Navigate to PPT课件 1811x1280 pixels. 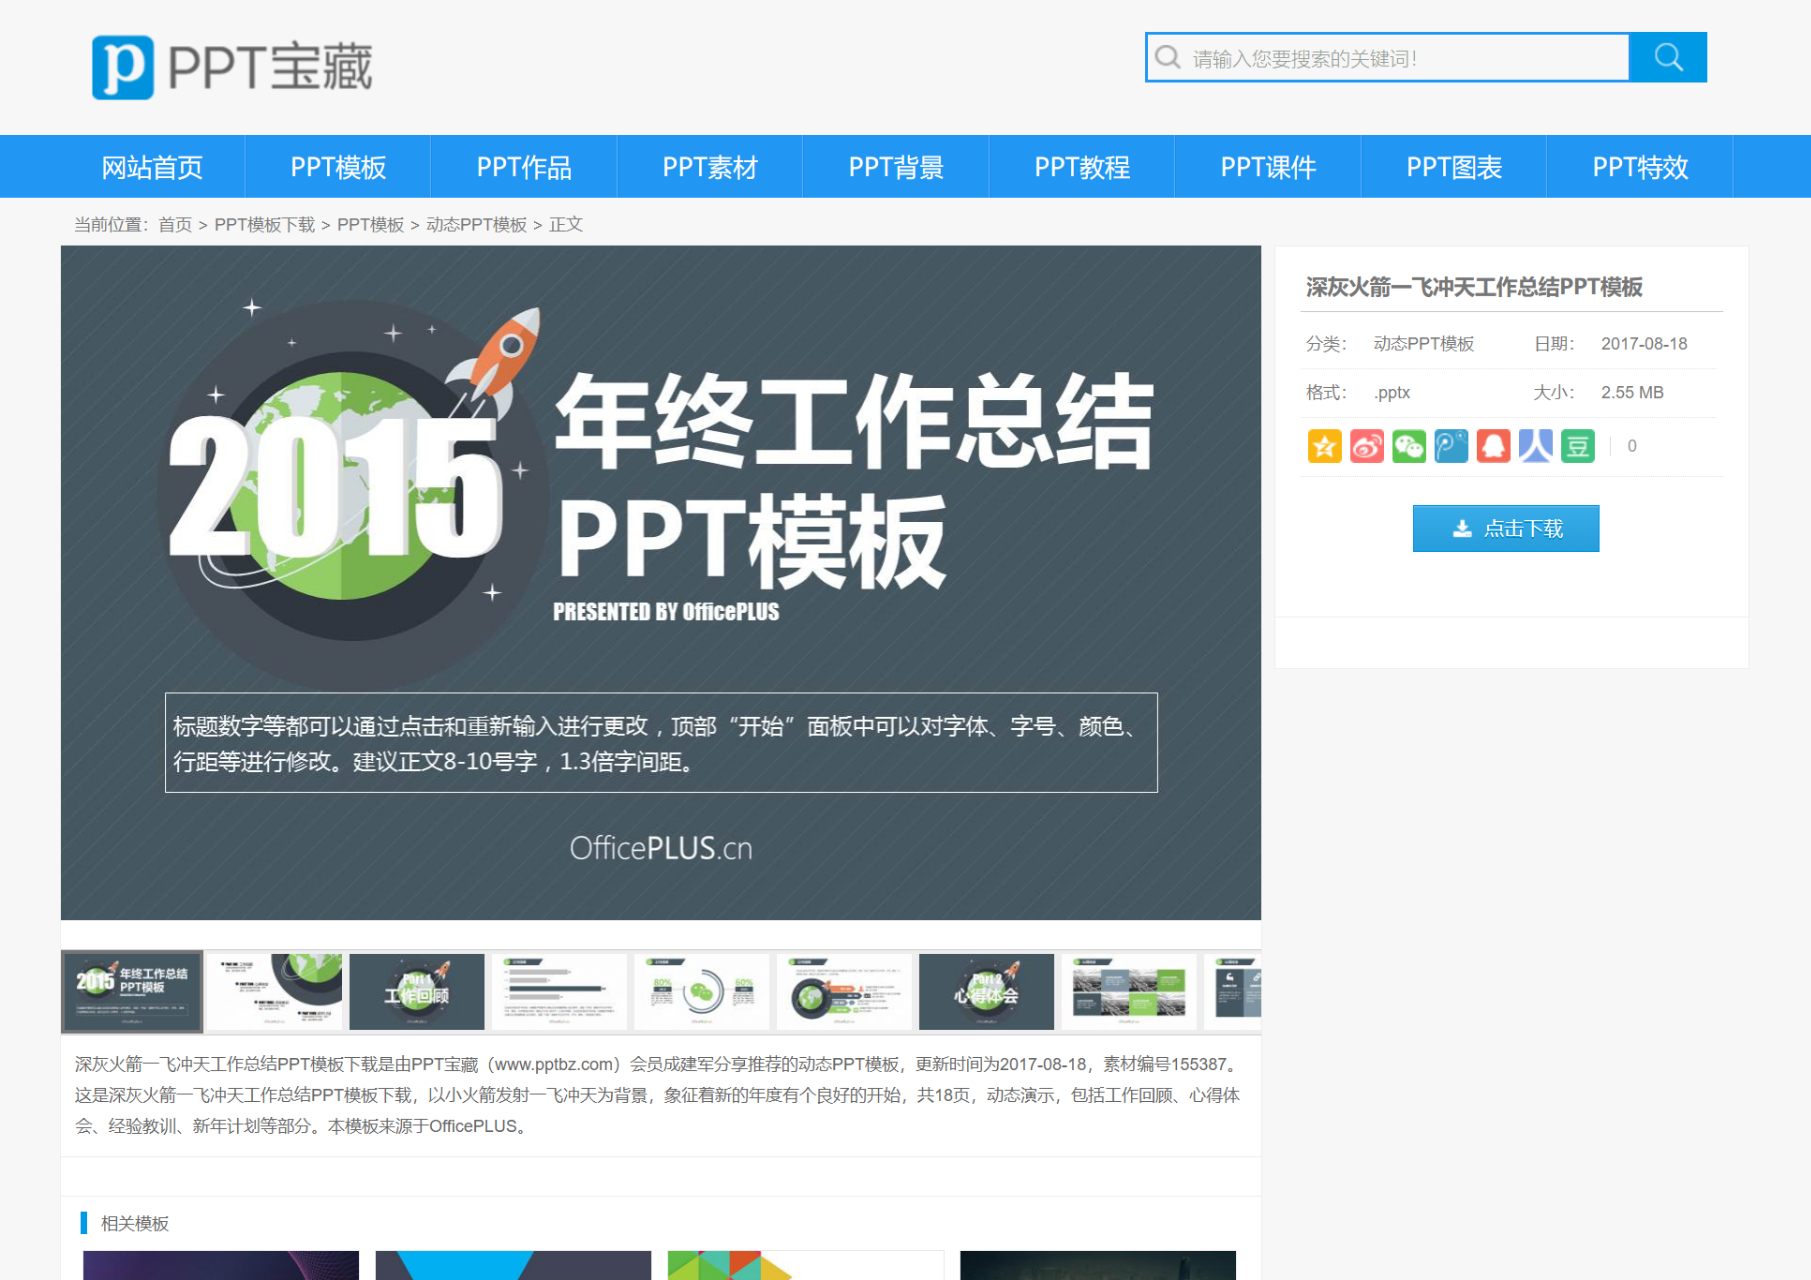[x=1268, y=167]
